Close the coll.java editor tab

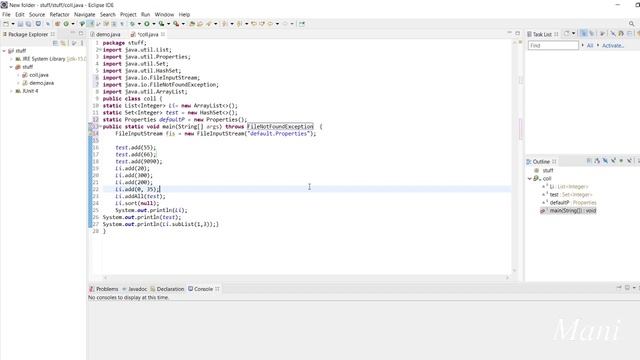pos(163,34)
